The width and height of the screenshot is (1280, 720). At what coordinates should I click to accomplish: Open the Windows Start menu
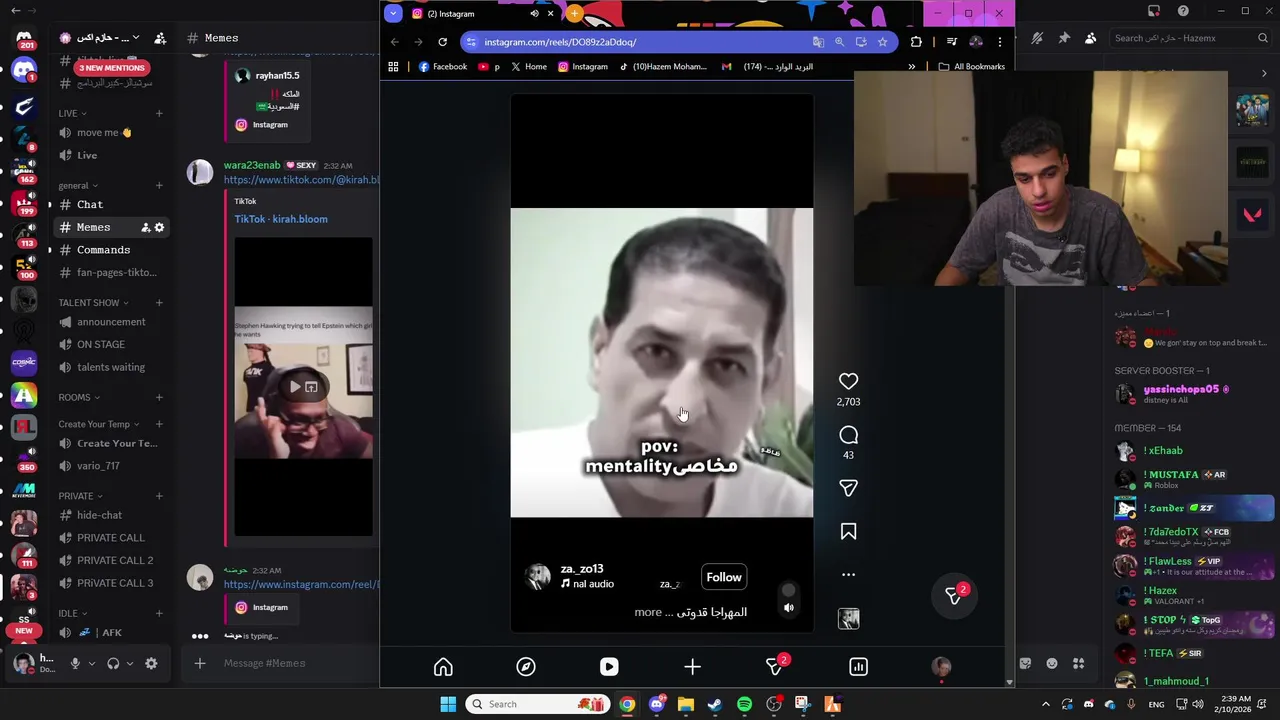click(x=448, y=704)
